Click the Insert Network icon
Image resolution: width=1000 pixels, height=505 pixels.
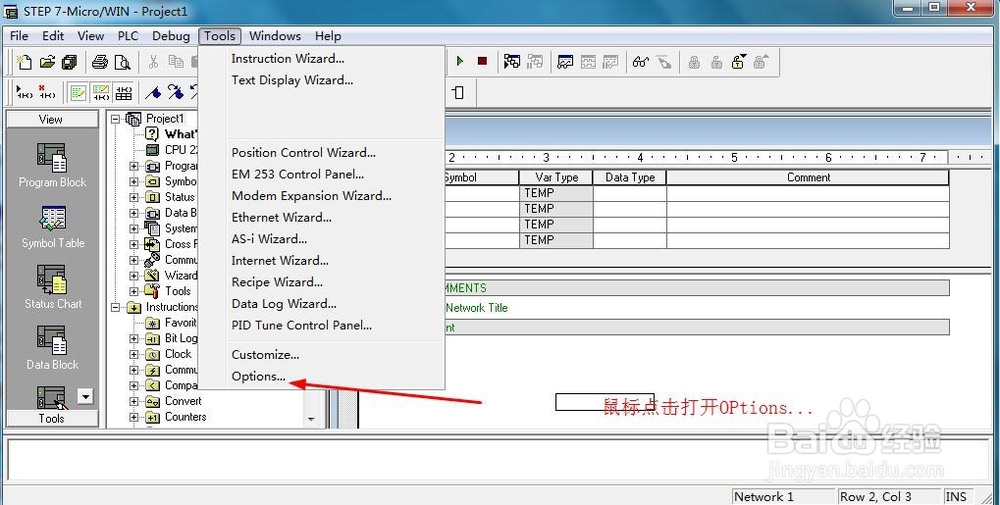click(x=24, y=92)
